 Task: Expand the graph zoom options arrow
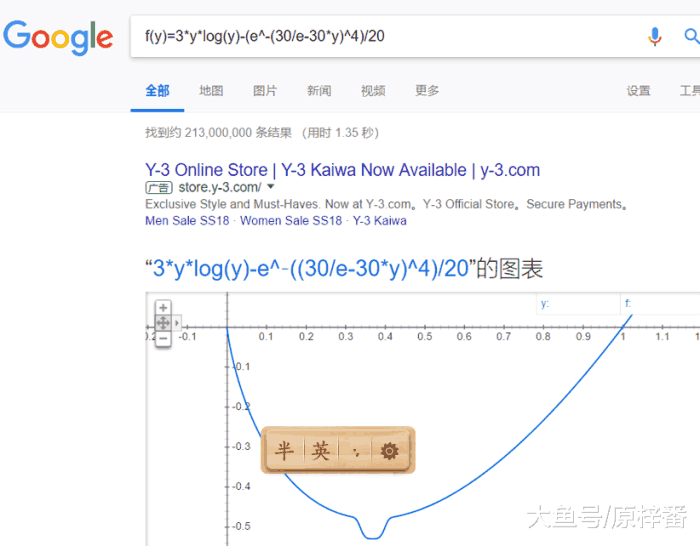coord(178,323)
